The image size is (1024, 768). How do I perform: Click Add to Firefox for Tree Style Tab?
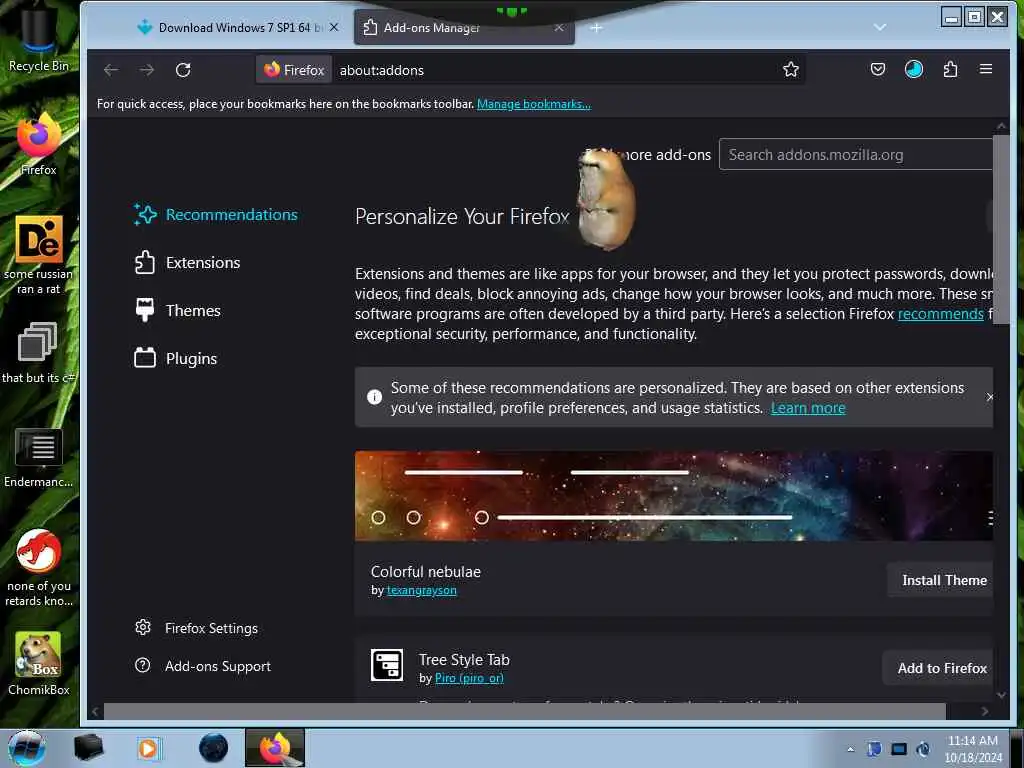(940, 668)
